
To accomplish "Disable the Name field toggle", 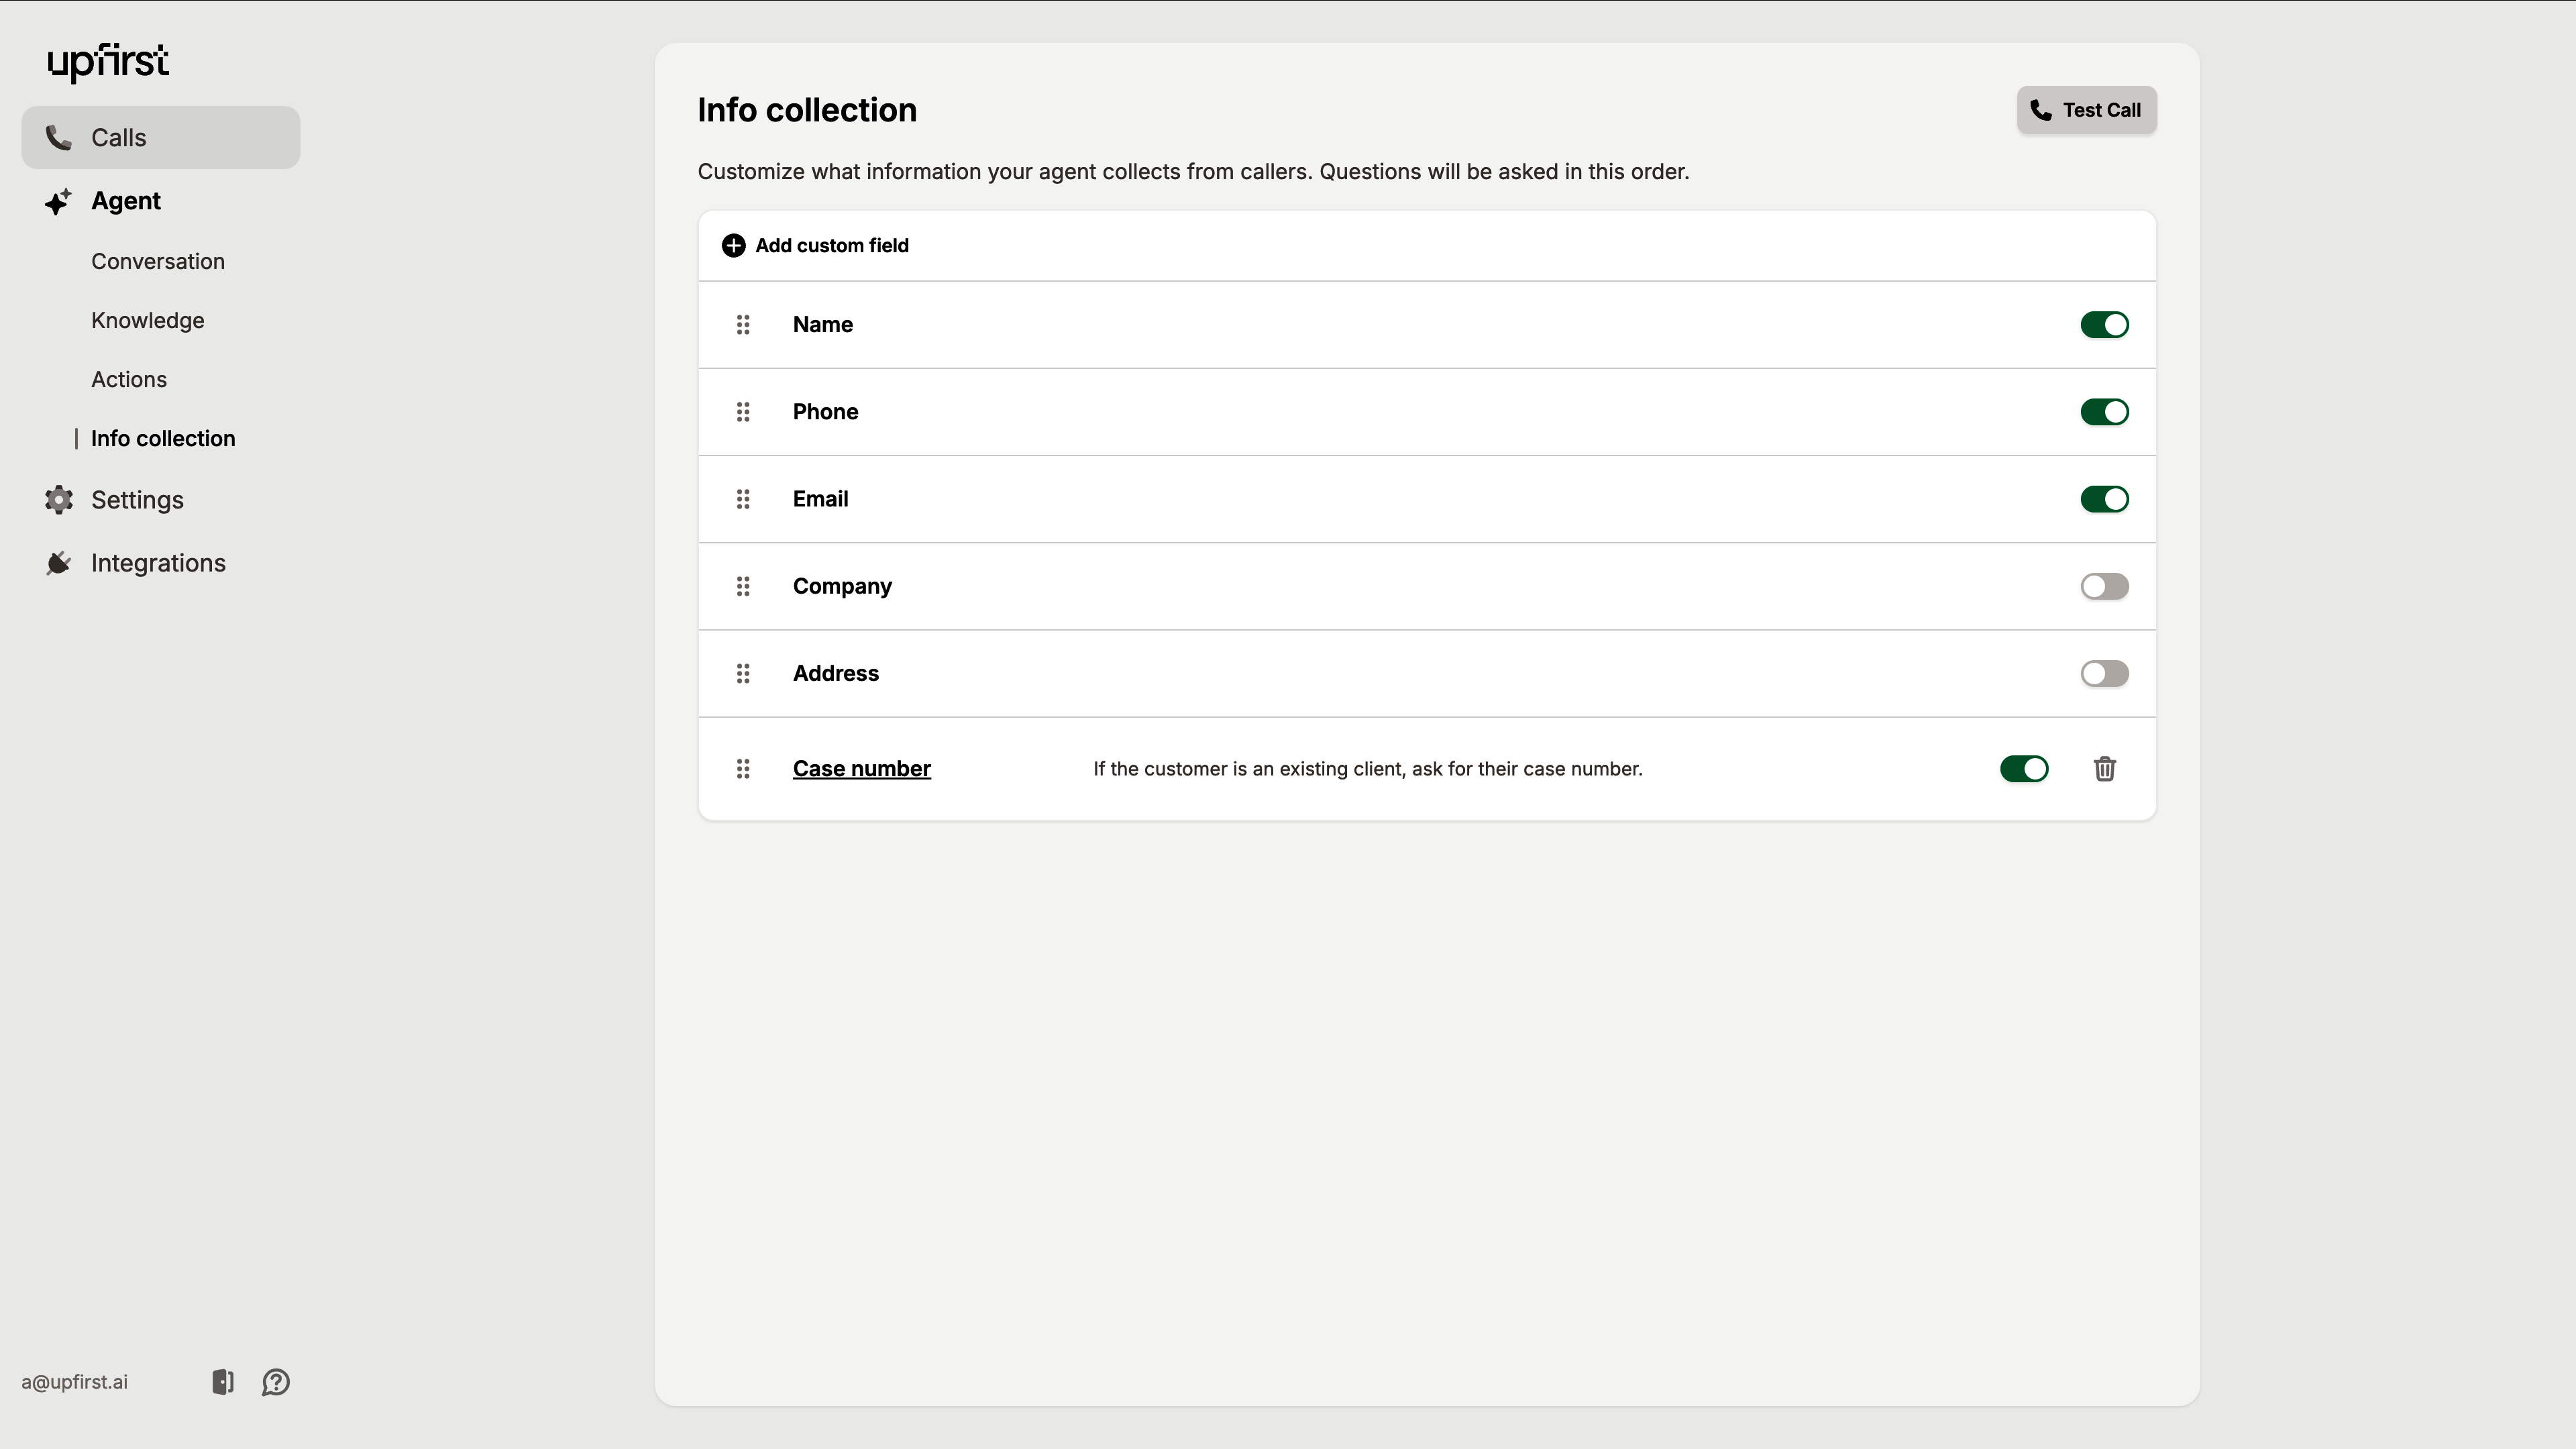I will click(x=2104, y=324).
